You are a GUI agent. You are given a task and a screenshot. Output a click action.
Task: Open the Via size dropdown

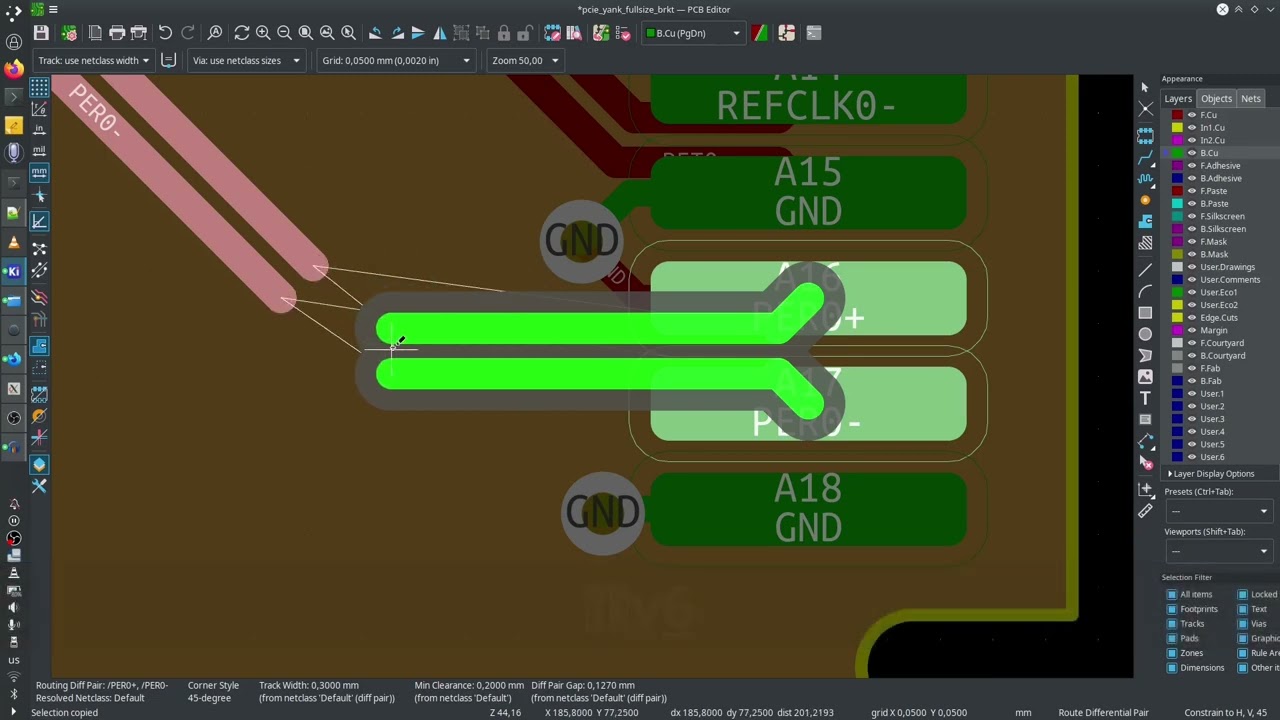[246, 60]
